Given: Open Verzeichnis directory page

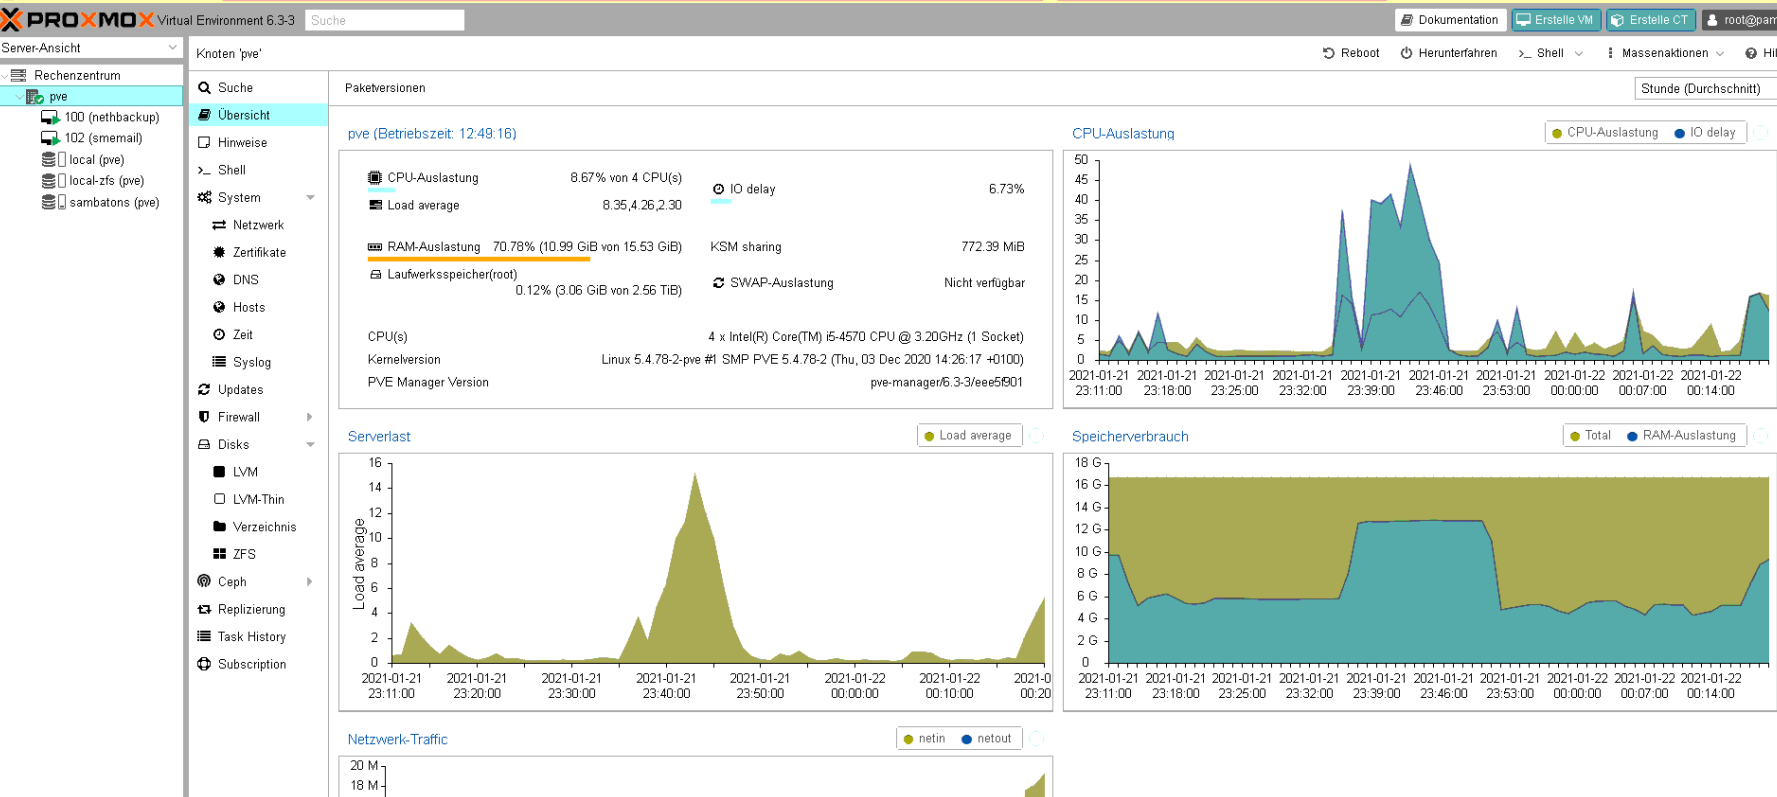Looking at the screenshot, I should (259, 527).
